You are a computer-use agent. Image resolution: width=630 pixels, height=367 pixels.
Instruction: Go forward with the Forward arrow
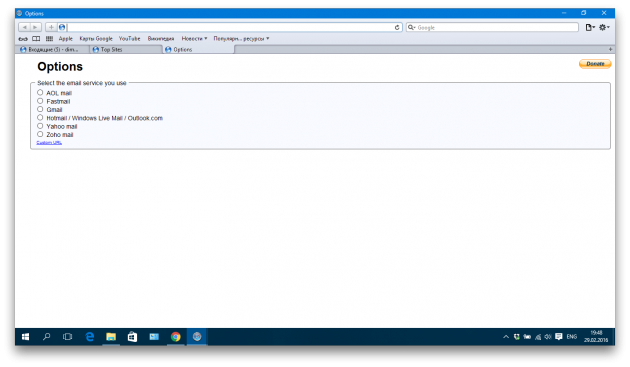tap(36, 27)
